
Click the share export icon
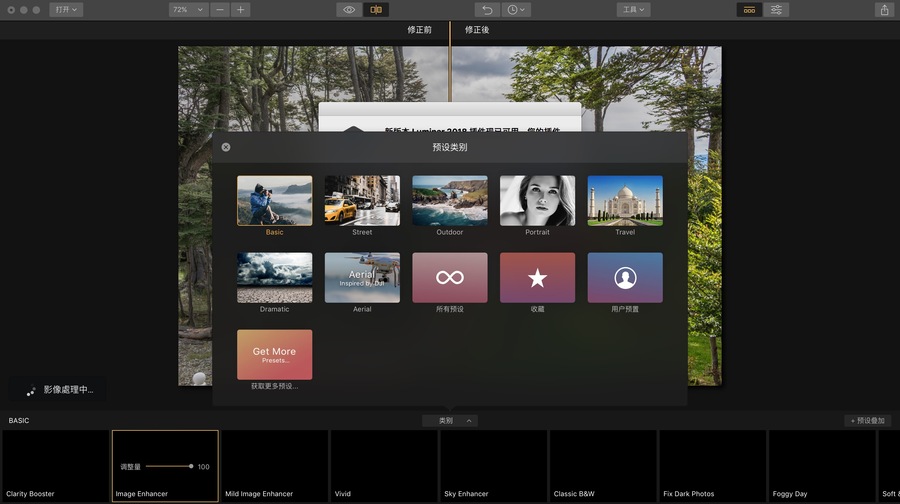click(885, 10)
